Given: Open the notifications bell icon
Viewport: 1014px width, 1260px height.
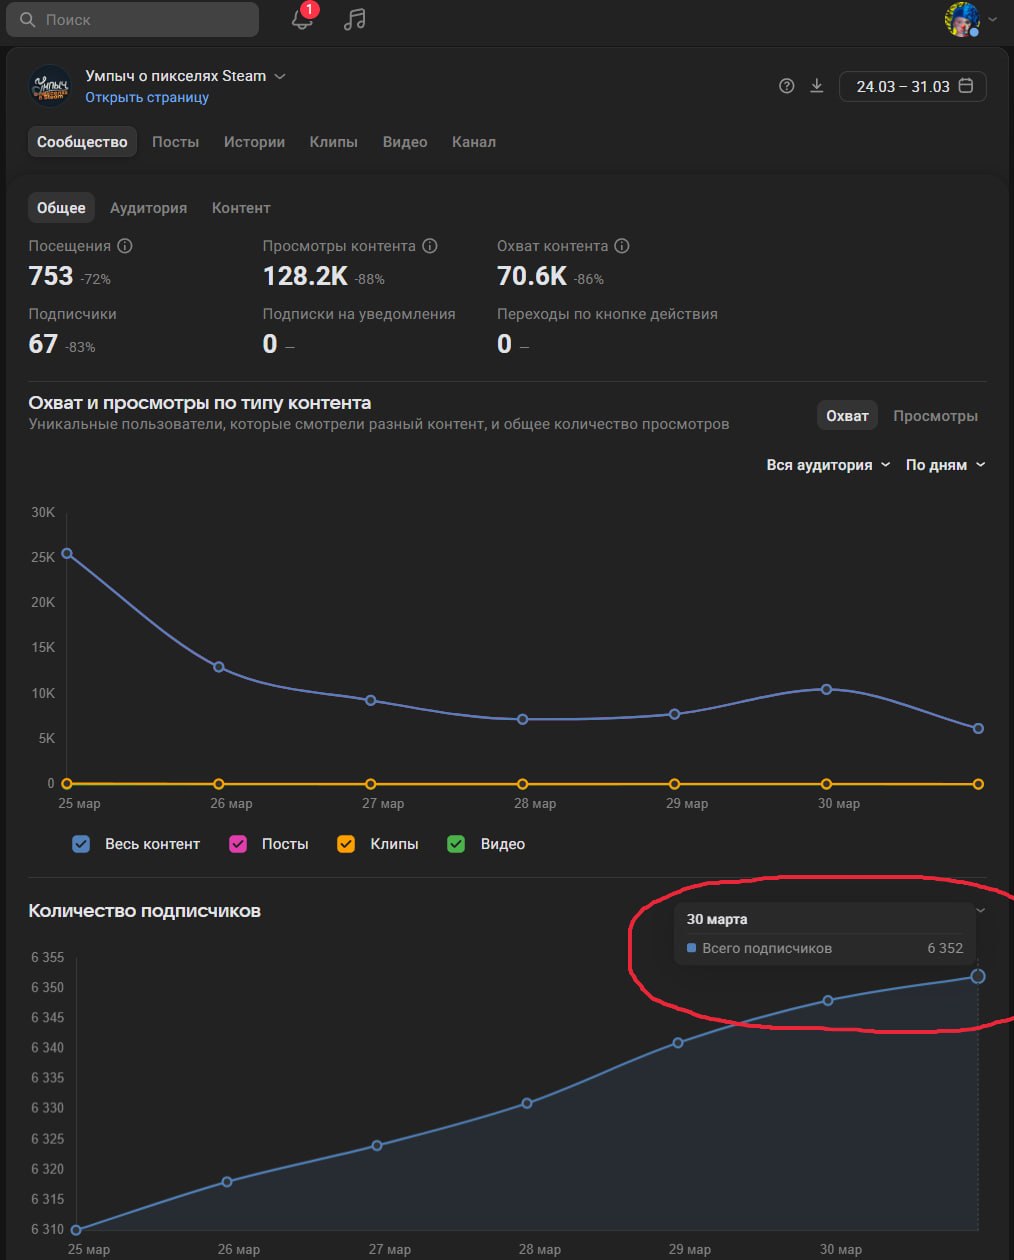Looking at the screenshot, I should [x=302, y=19].
